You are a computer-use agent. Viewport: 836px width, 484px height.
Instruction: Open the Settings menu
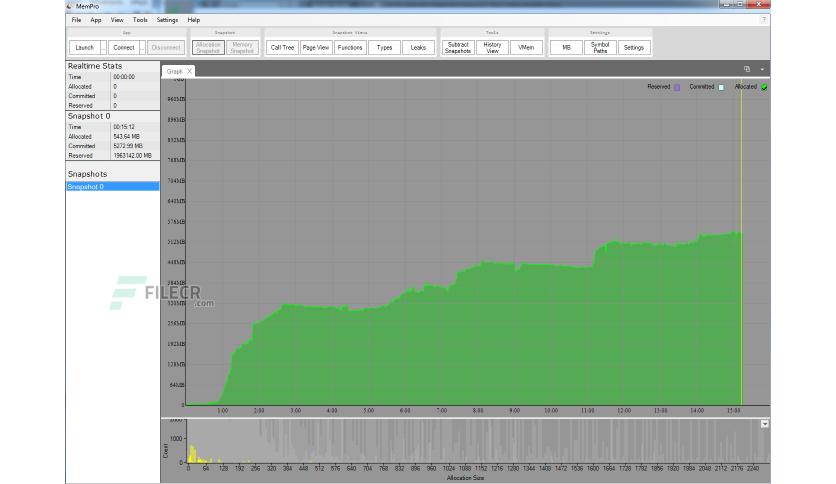[167, 20]
